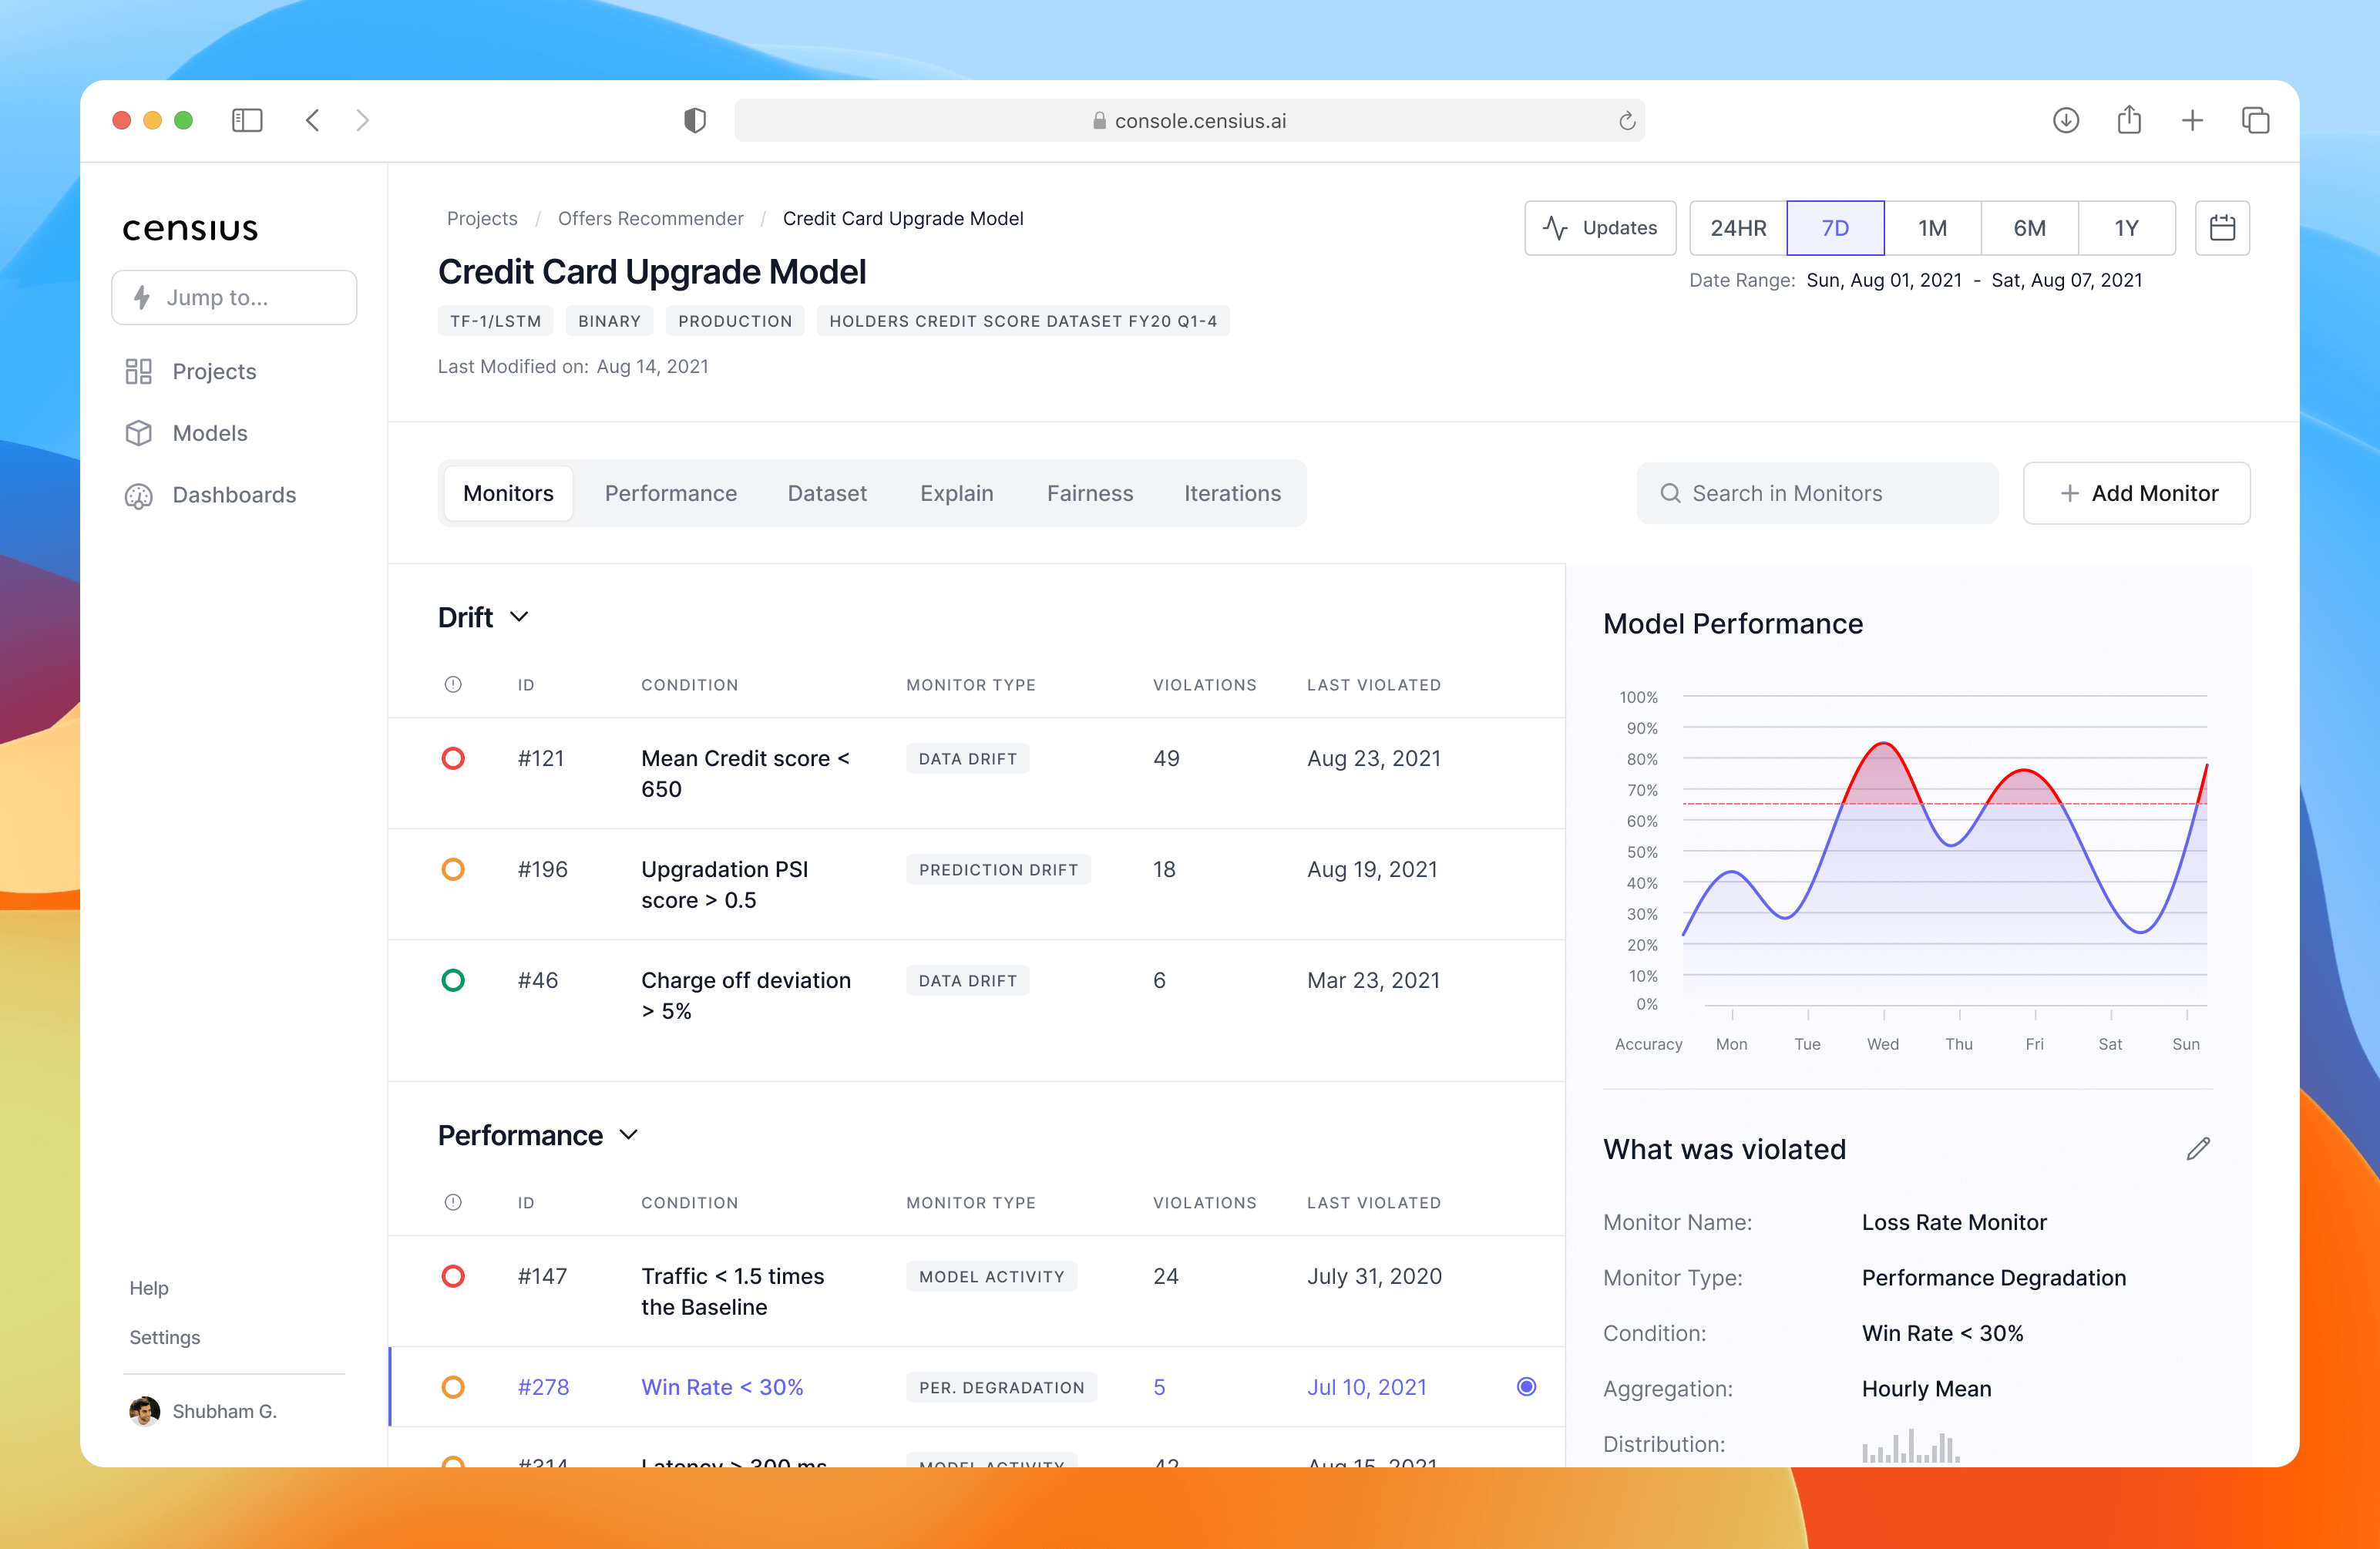The height and width of the screenshot is (1549, 2380).
Task: Click the Jump to... field
Action: coord(234,297)
